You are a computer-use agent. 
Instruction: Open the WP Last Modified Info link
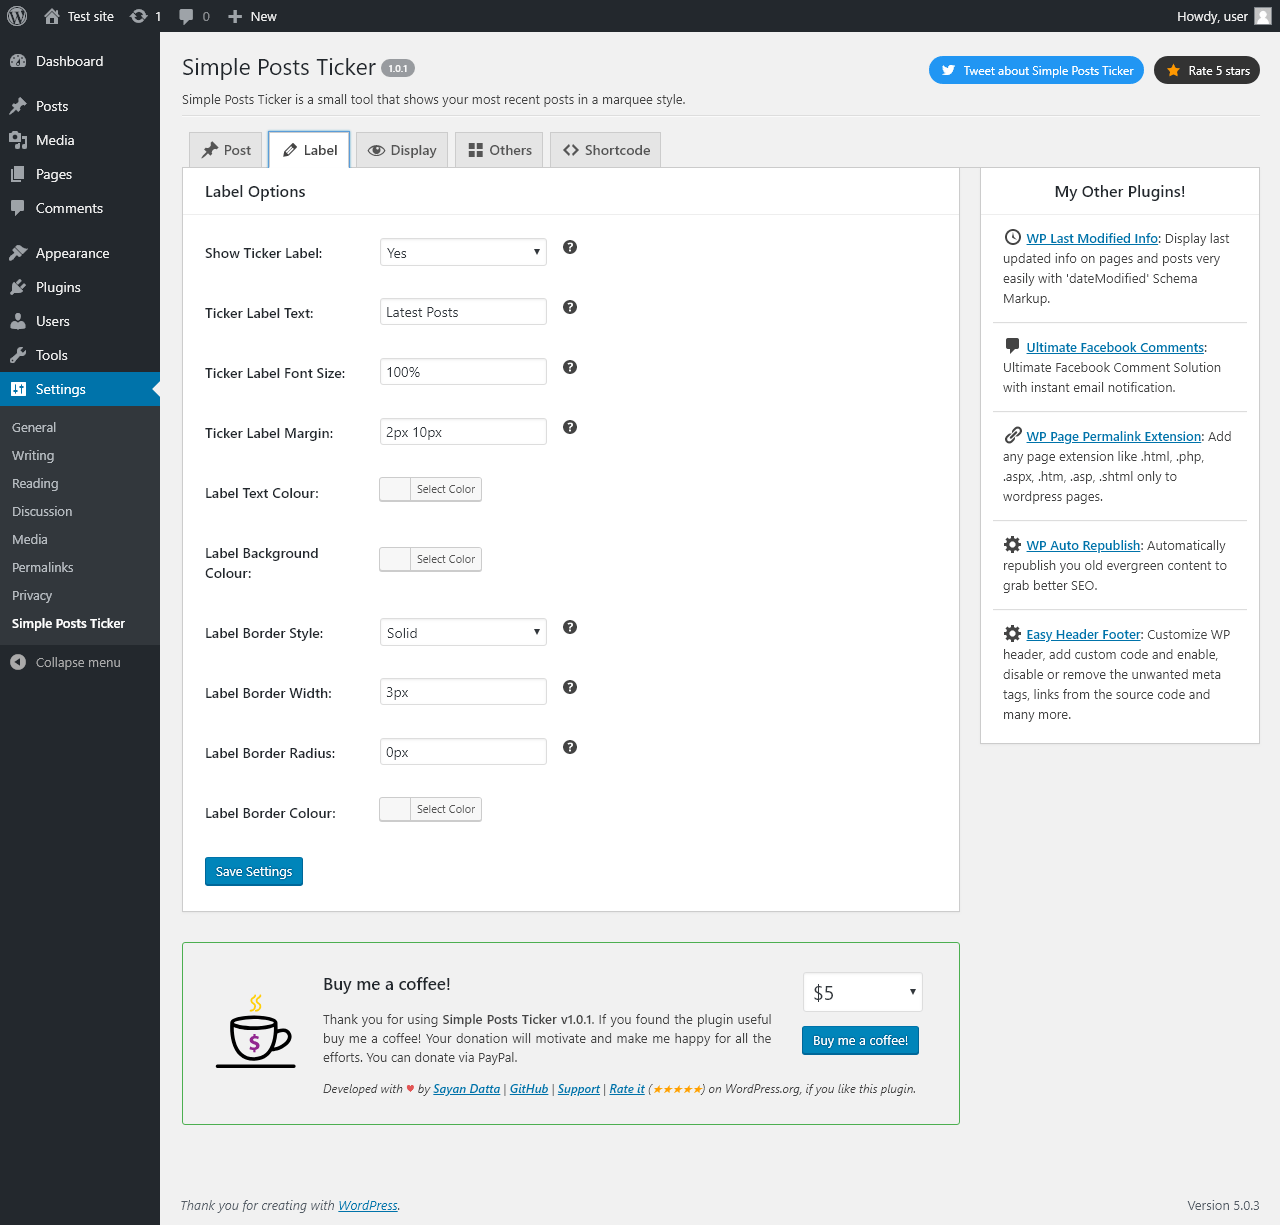pyautogui.click(x=1092, y=238)
